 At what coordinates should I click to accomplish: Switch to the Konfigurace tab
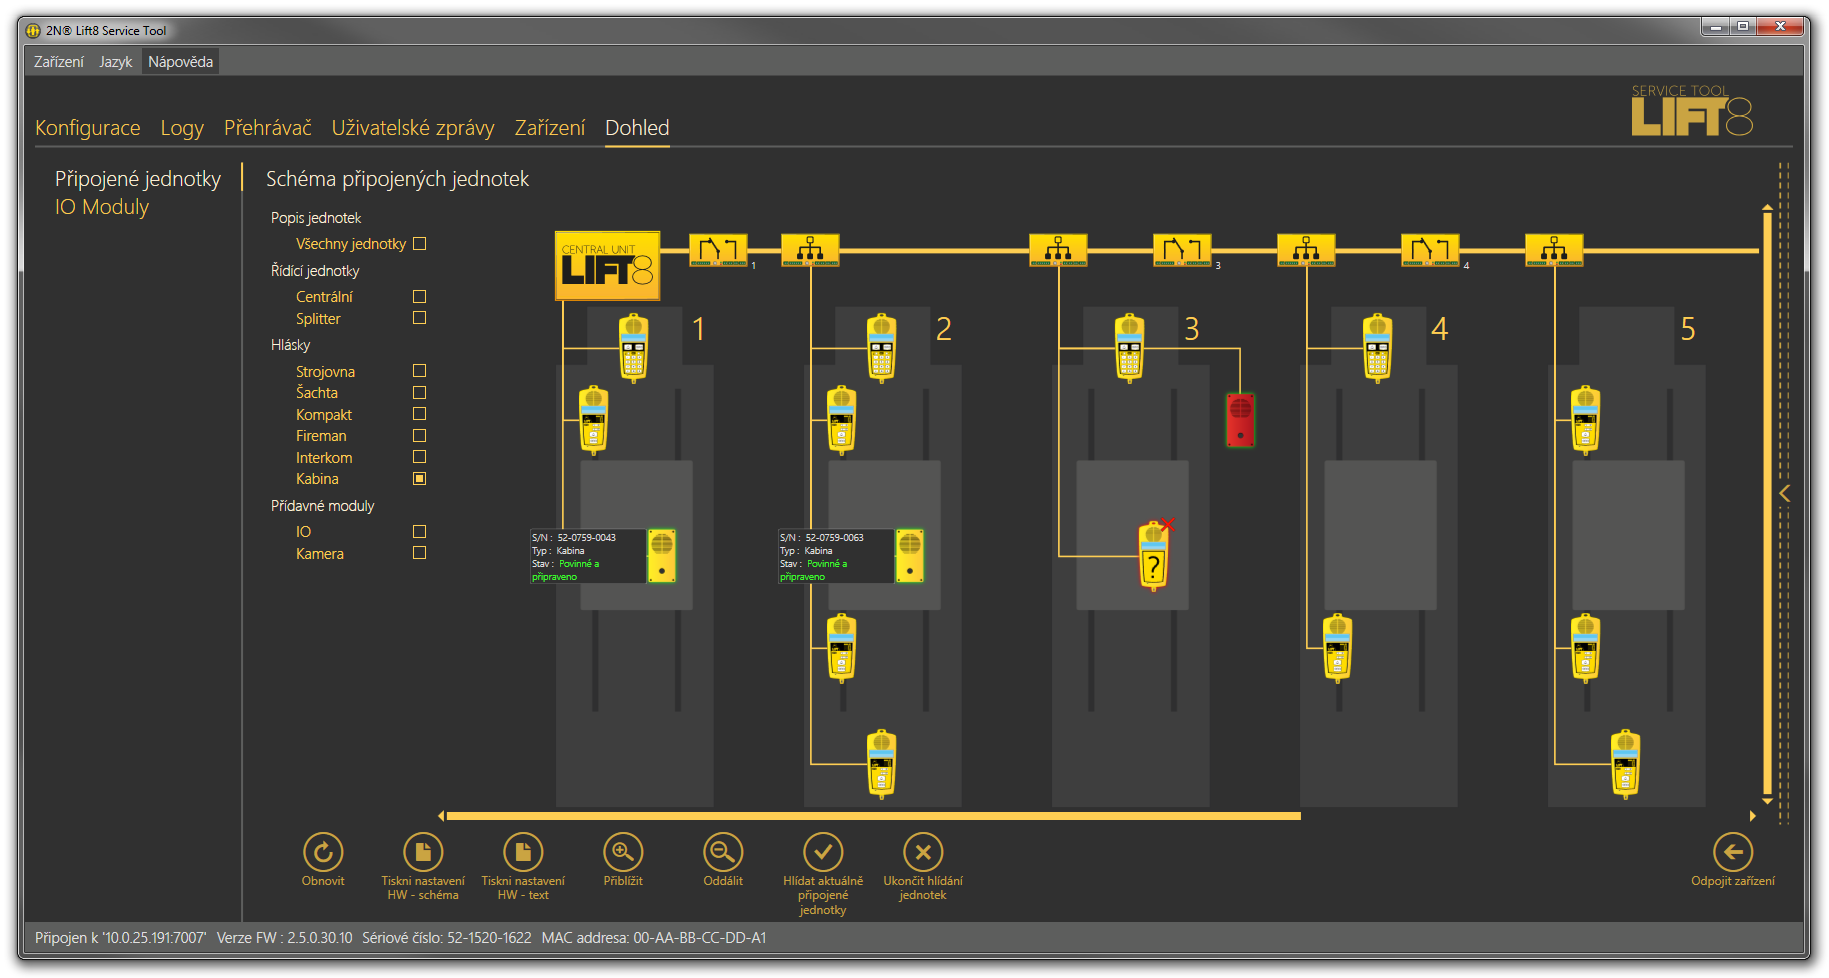(88, 128)
